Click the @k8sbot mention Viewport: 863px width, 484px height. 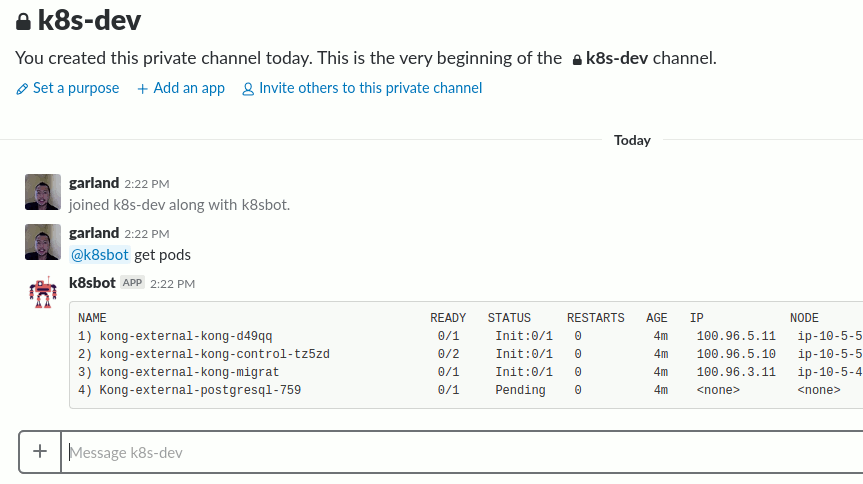pyautogui.click(x=100, y=255)
